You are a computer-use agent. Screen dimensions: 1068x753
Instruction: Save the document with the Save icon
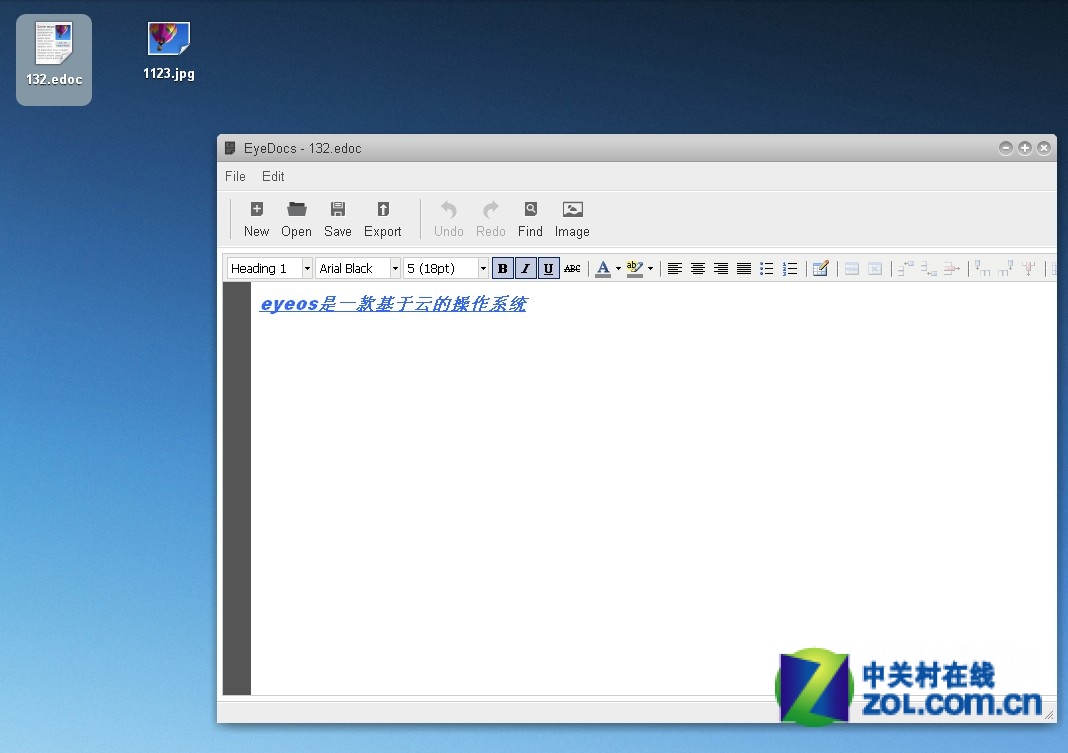click(338, 209)
